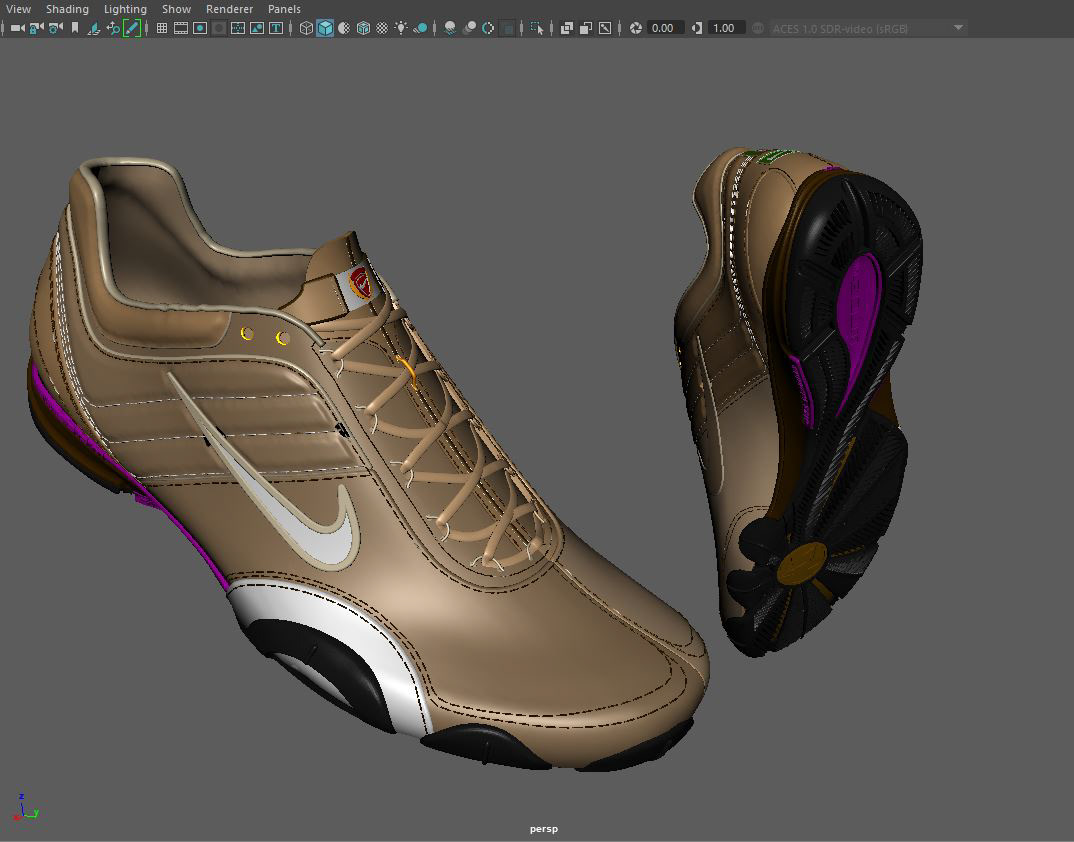Click the Panels menu button
The image size is (1074, 842).
pos(284,9)
